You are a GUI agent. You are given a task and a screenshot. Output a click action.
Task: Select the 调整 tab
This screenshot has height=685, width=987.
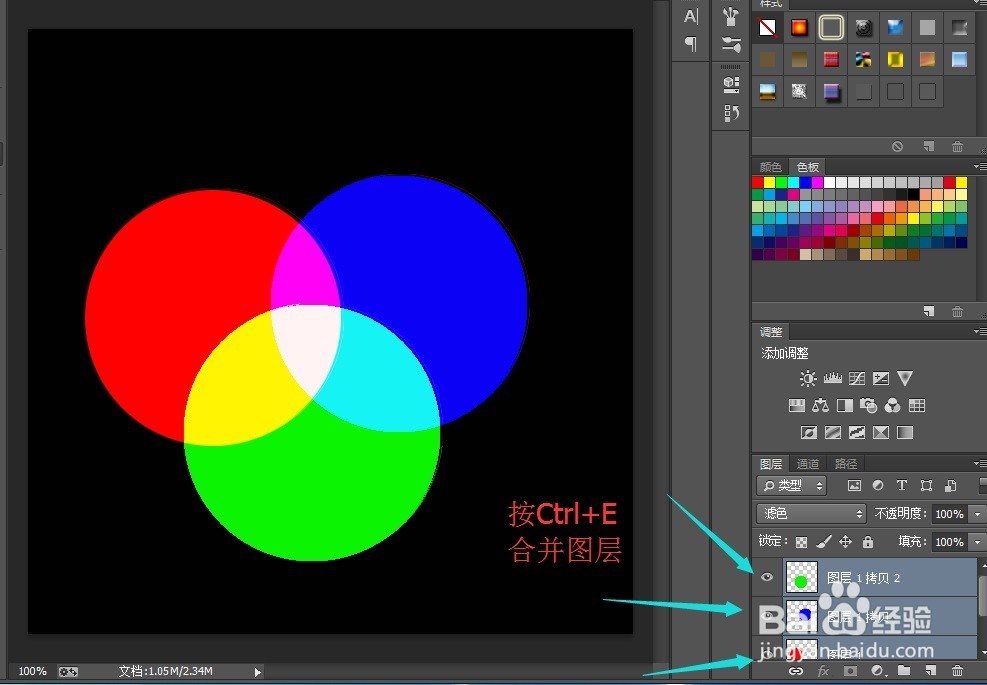tap(771, 332)
